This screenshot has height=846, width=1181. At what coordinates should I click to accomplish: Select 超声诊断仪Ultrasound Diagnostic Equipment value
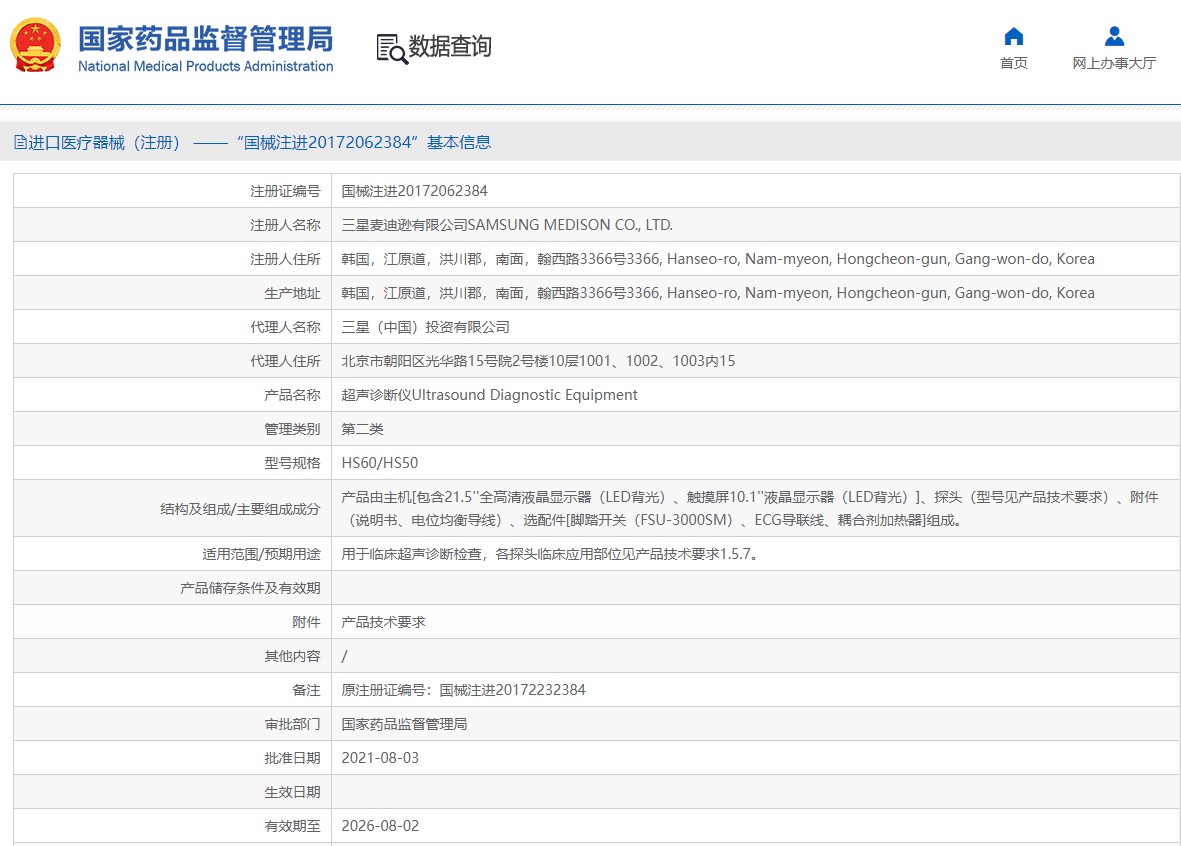(x=490, y=395)
